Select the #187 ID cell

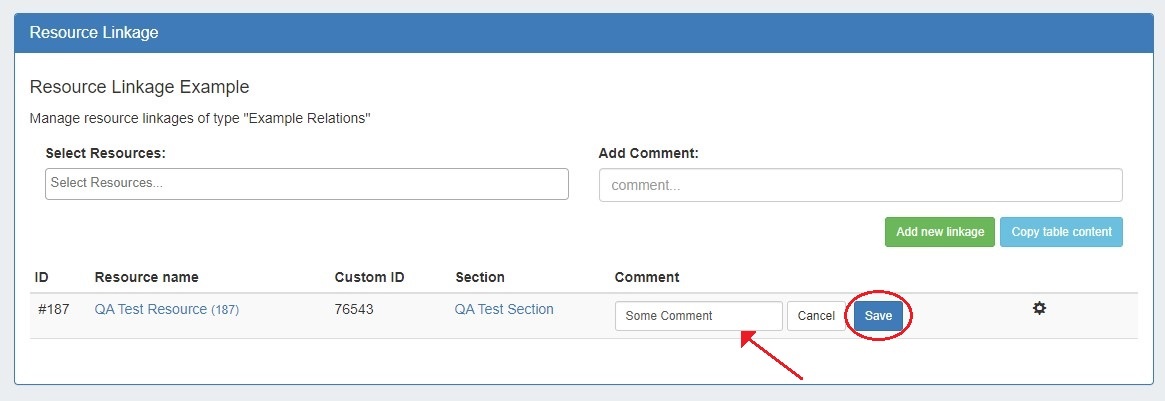click(53, 310)
